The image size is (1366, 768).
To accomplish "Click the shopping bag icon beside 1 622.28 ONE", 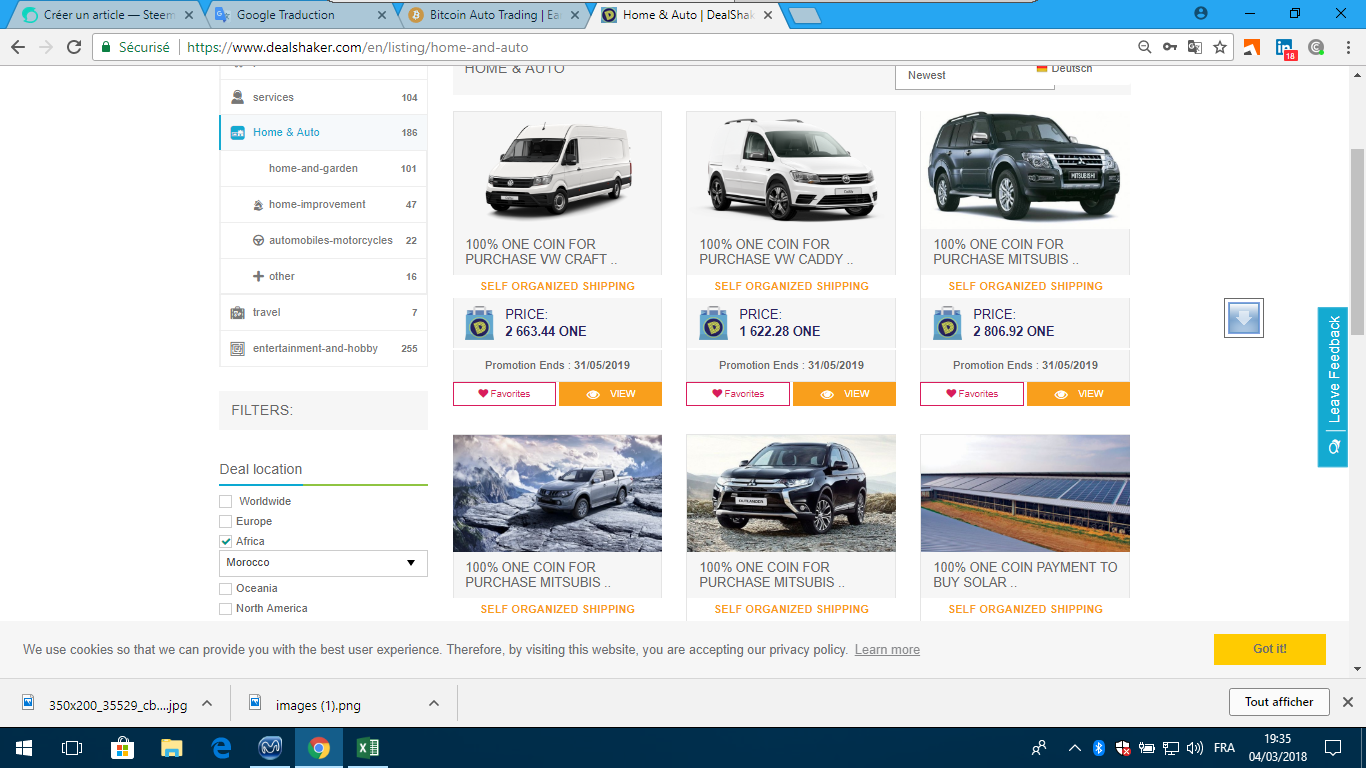I will point(714,323).
